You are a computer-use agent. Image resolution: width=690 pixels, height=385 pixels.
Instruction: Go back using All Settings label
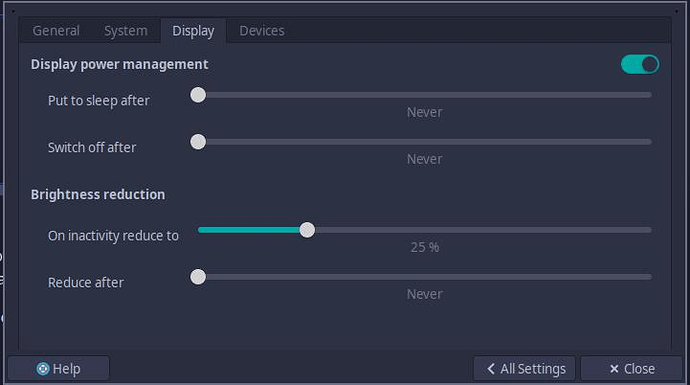(x=533, y=369)
